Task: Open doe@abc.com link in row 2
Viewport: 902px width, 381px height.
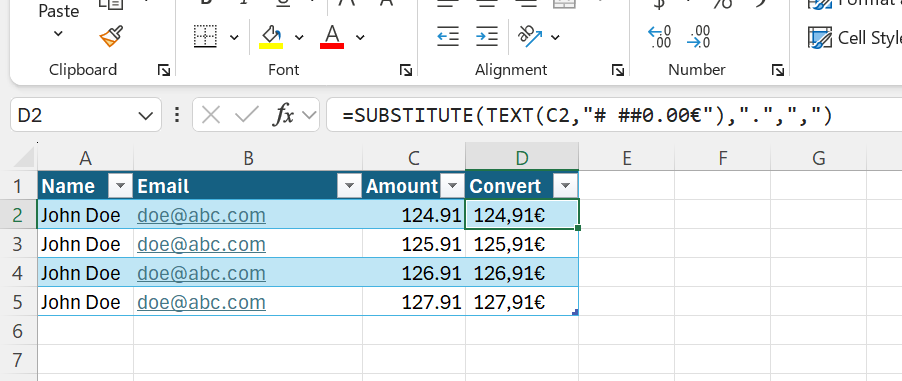Action: [x=201, y=215]
